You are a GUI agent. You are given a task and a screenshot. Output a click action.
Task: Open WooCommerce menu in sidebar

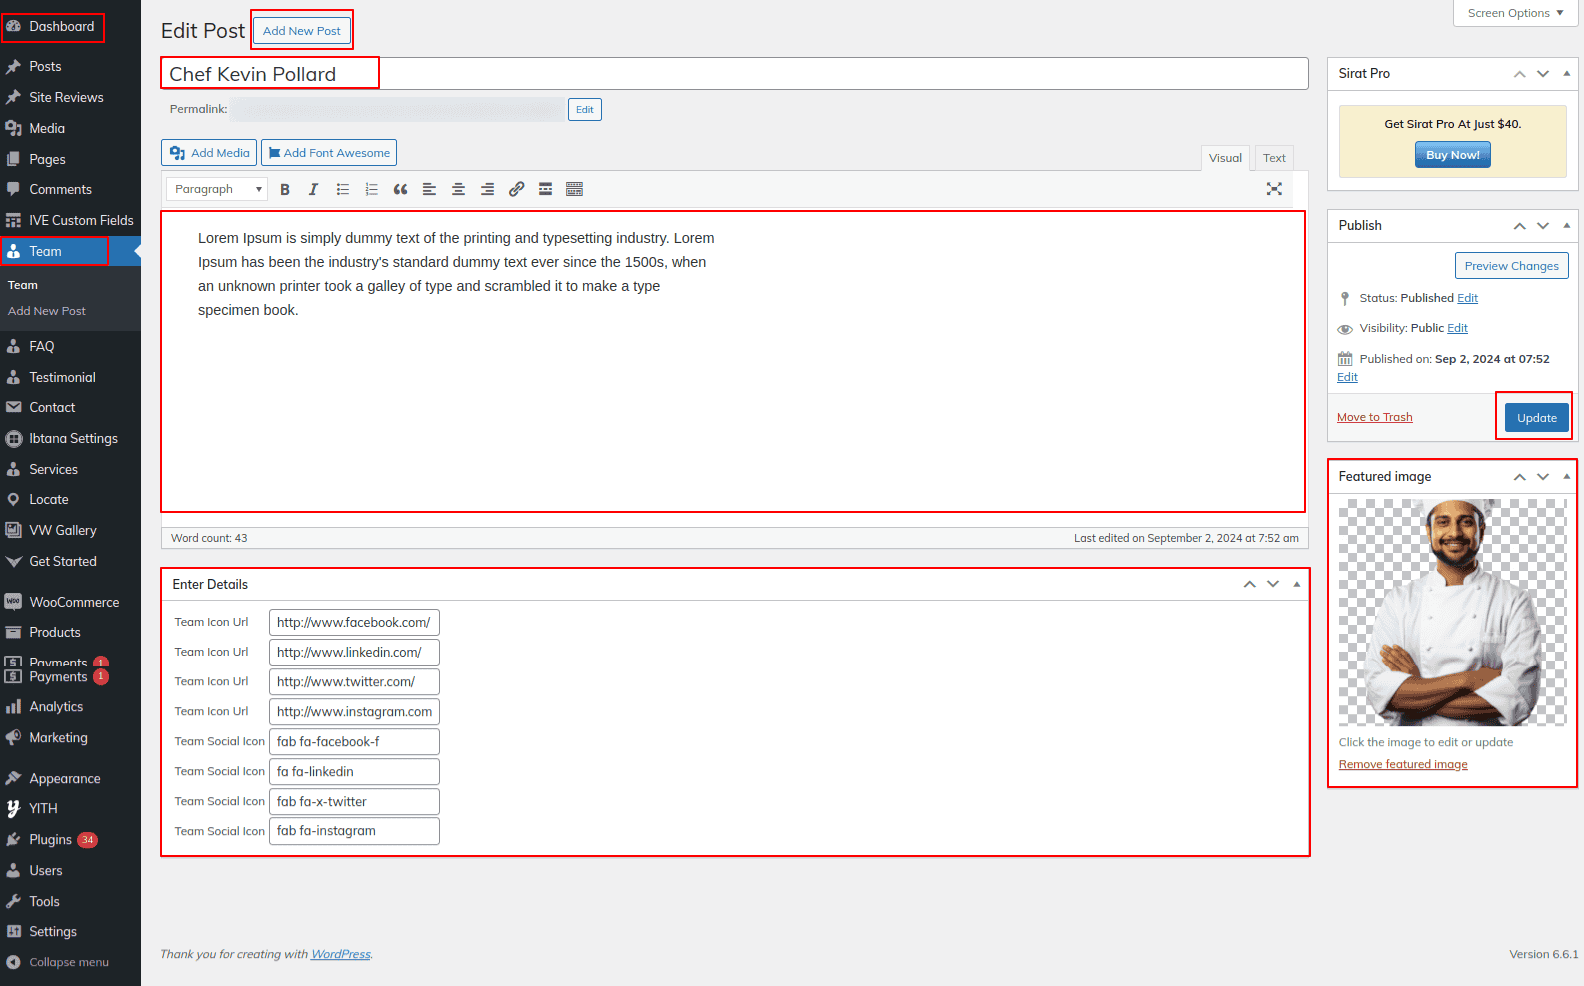[73, 602]
